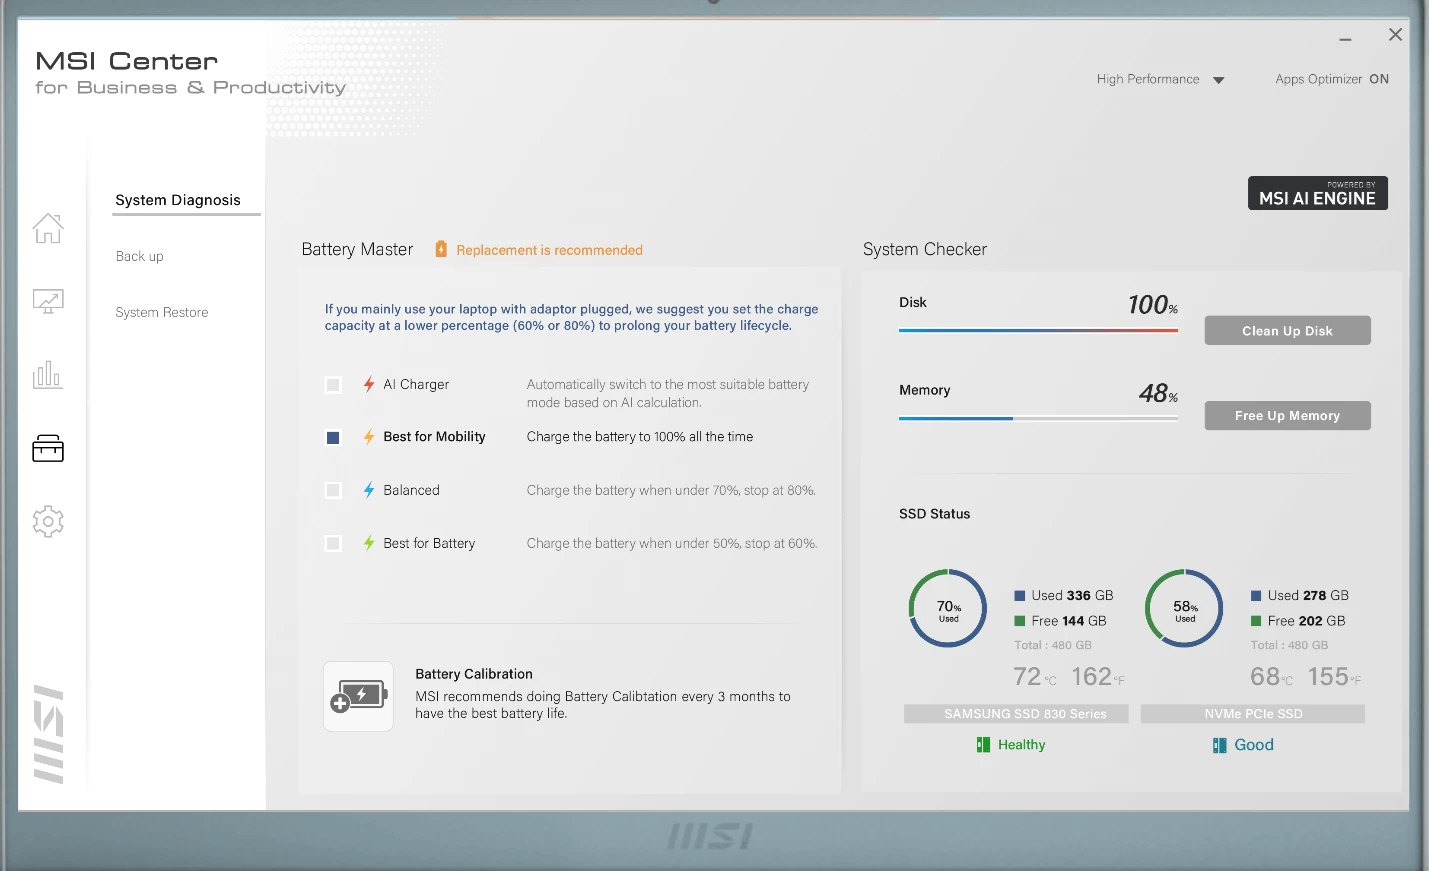
Task: Check the Balanced charging mode box
Action: click(334, 491)
